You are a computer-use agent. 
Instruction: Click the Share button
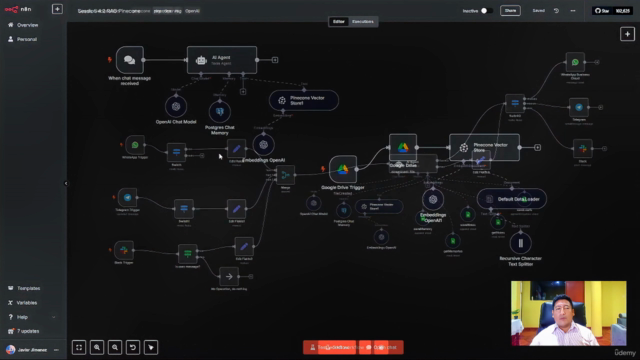point(510,11)
